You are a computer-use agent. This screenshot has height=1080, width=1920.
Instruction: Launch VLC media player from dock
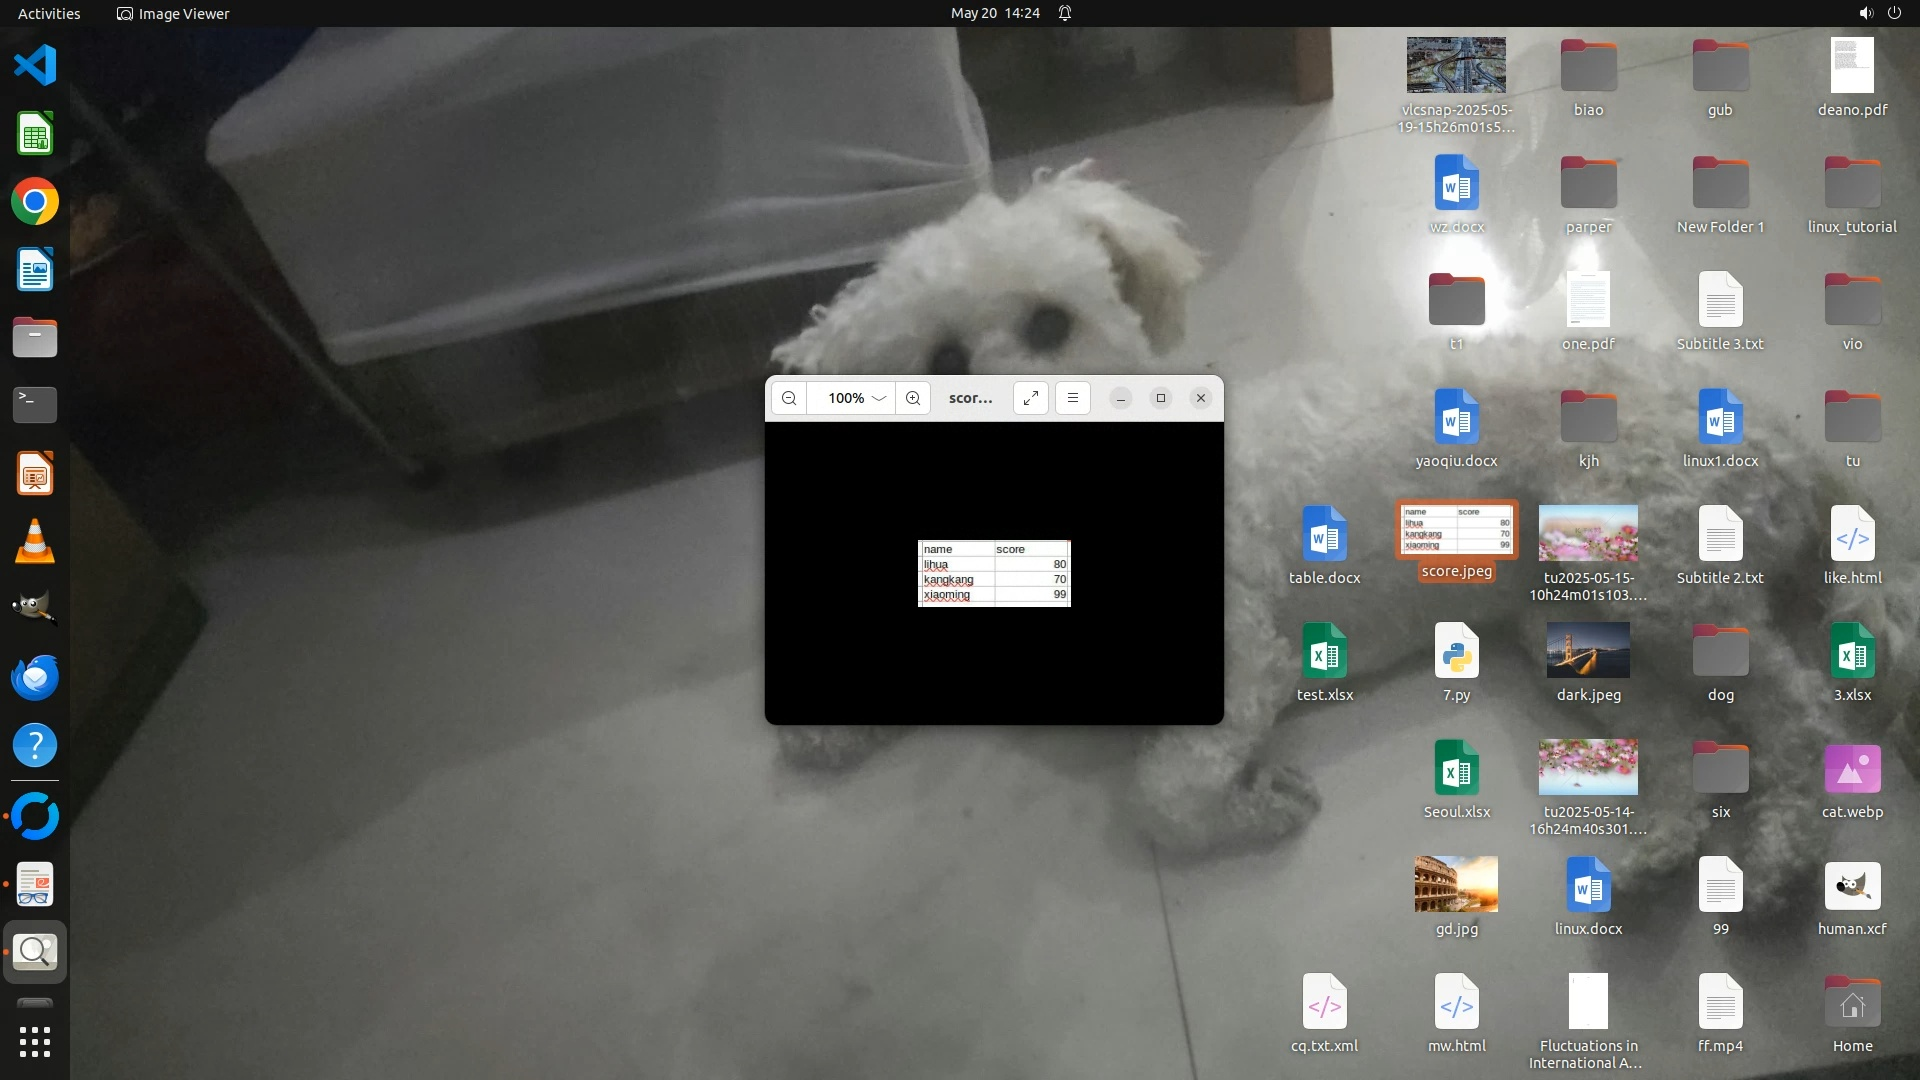[35, 541]
